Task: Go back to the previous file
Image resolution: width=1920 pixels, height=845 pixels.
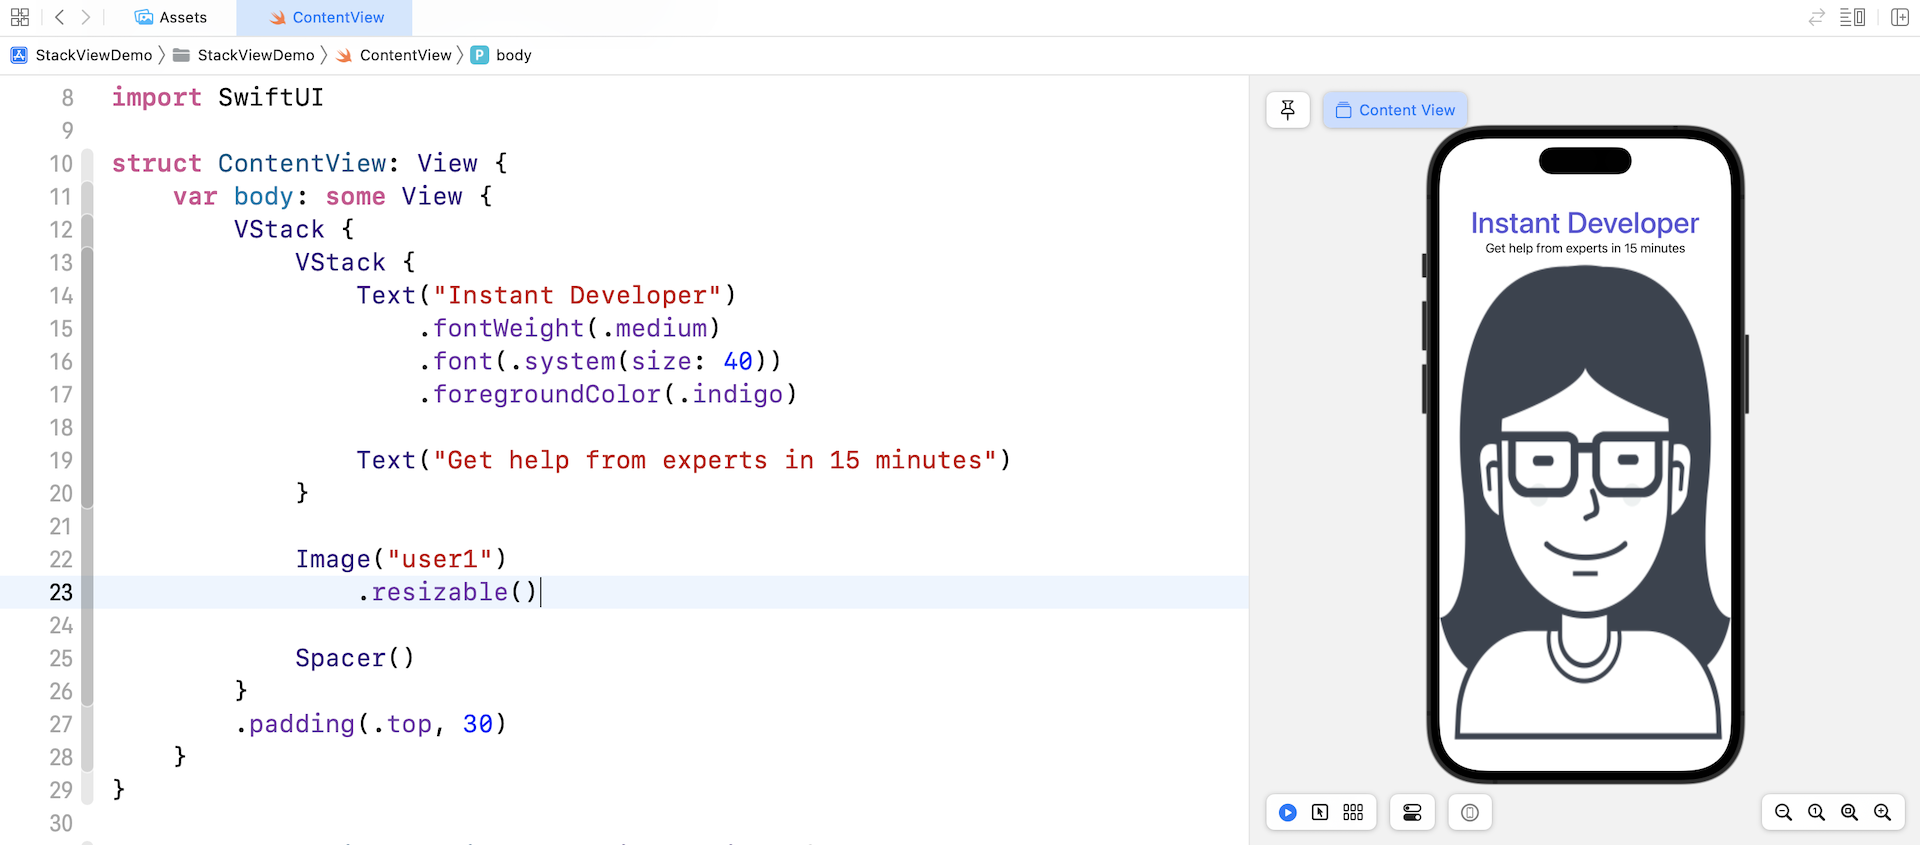Action: click(60, 17)
